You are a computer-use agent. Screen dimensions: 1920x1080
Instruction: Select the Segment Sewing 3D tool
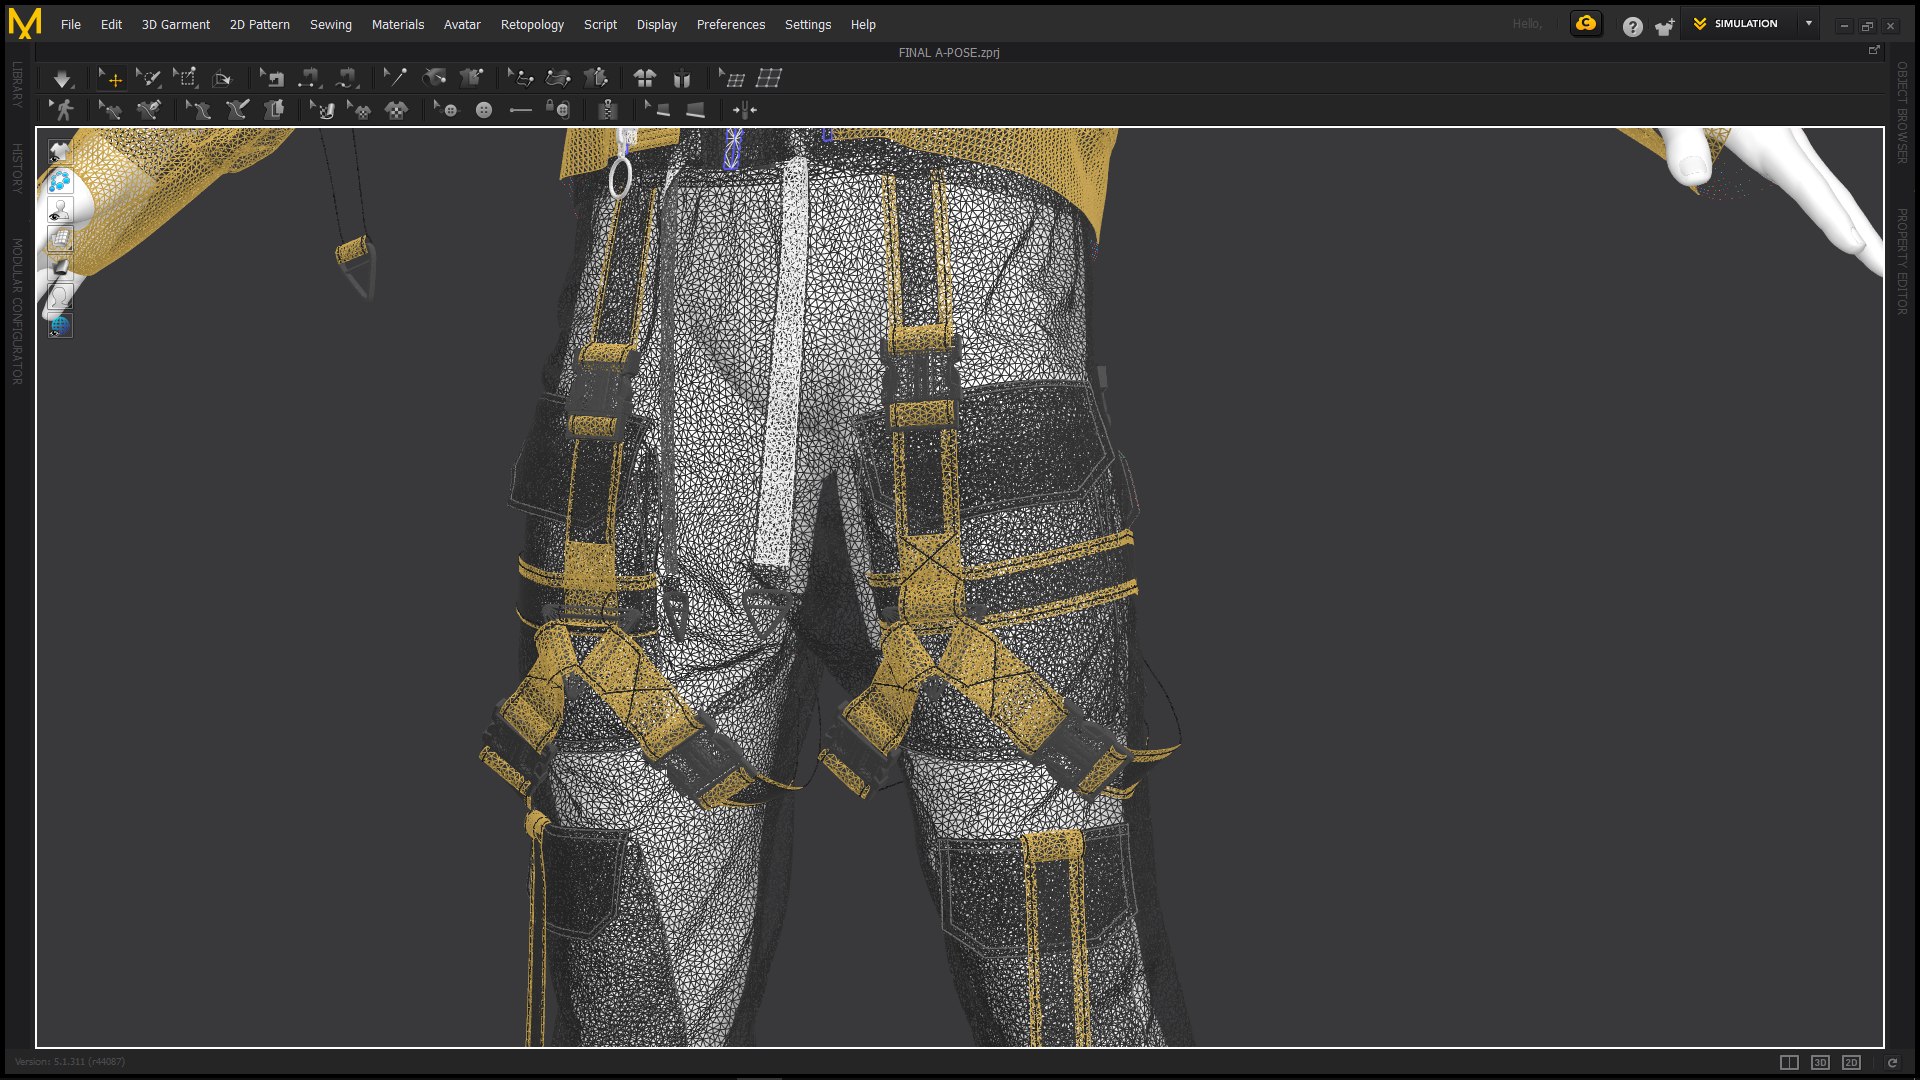[309, 78]
